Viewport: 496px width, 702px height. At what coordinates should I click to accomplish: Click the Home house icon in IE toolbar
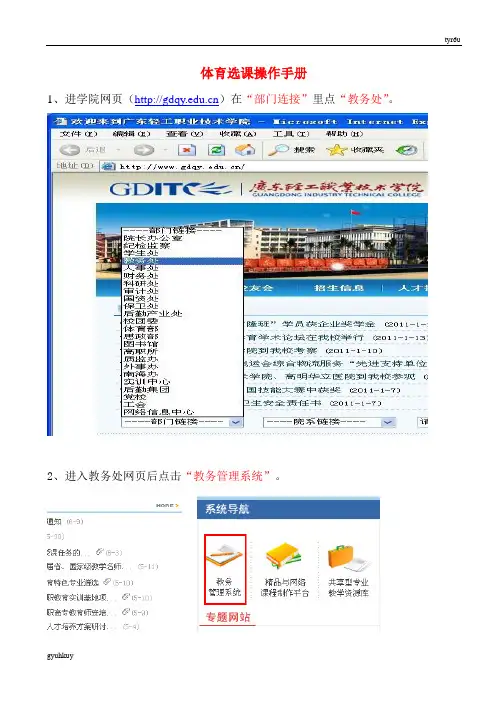[x=245, y=150]
